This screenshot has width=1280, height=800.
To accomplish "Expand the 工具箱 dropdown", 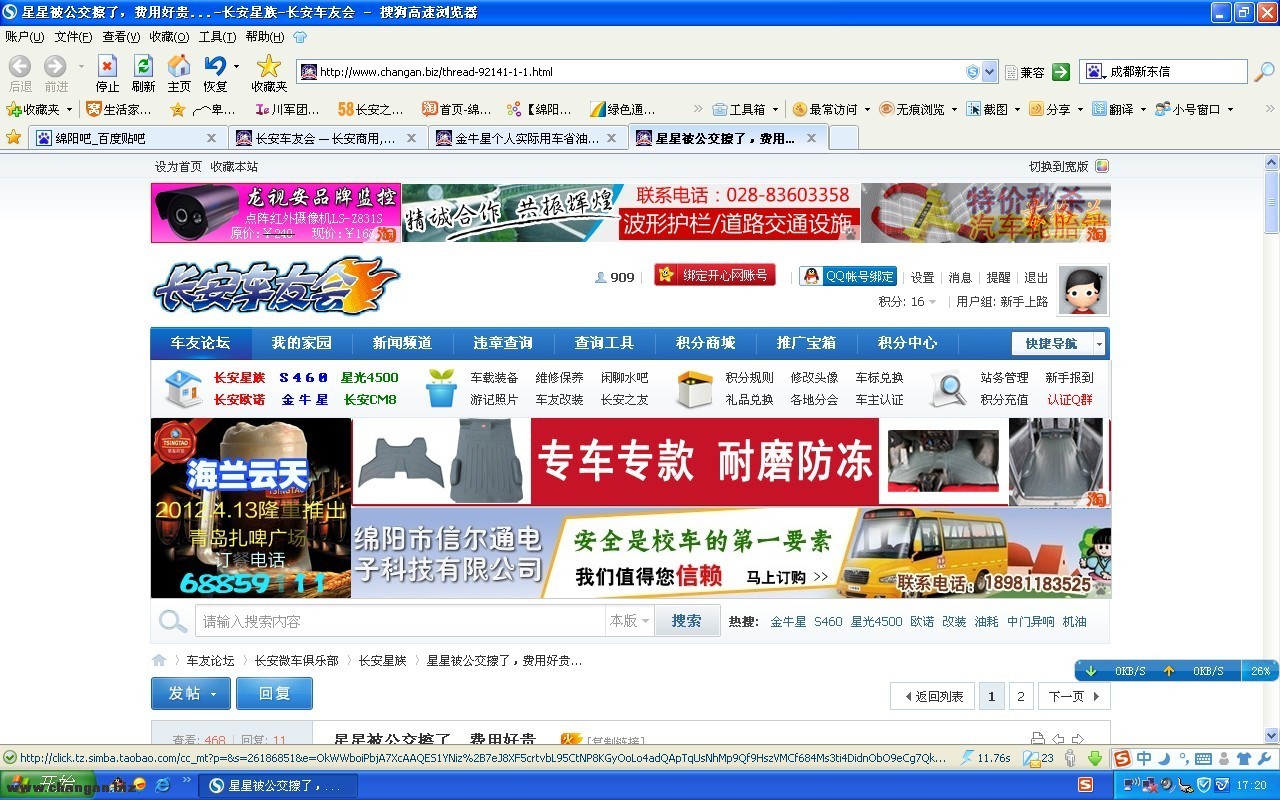I will point(775,109).
